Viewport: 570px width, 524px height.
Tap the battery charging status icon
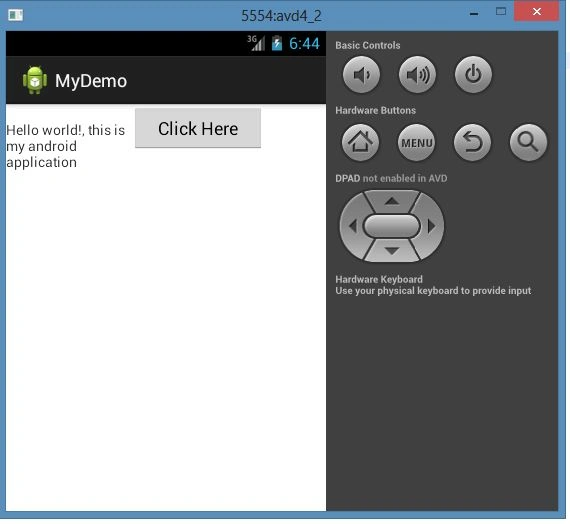click(277, 43)
